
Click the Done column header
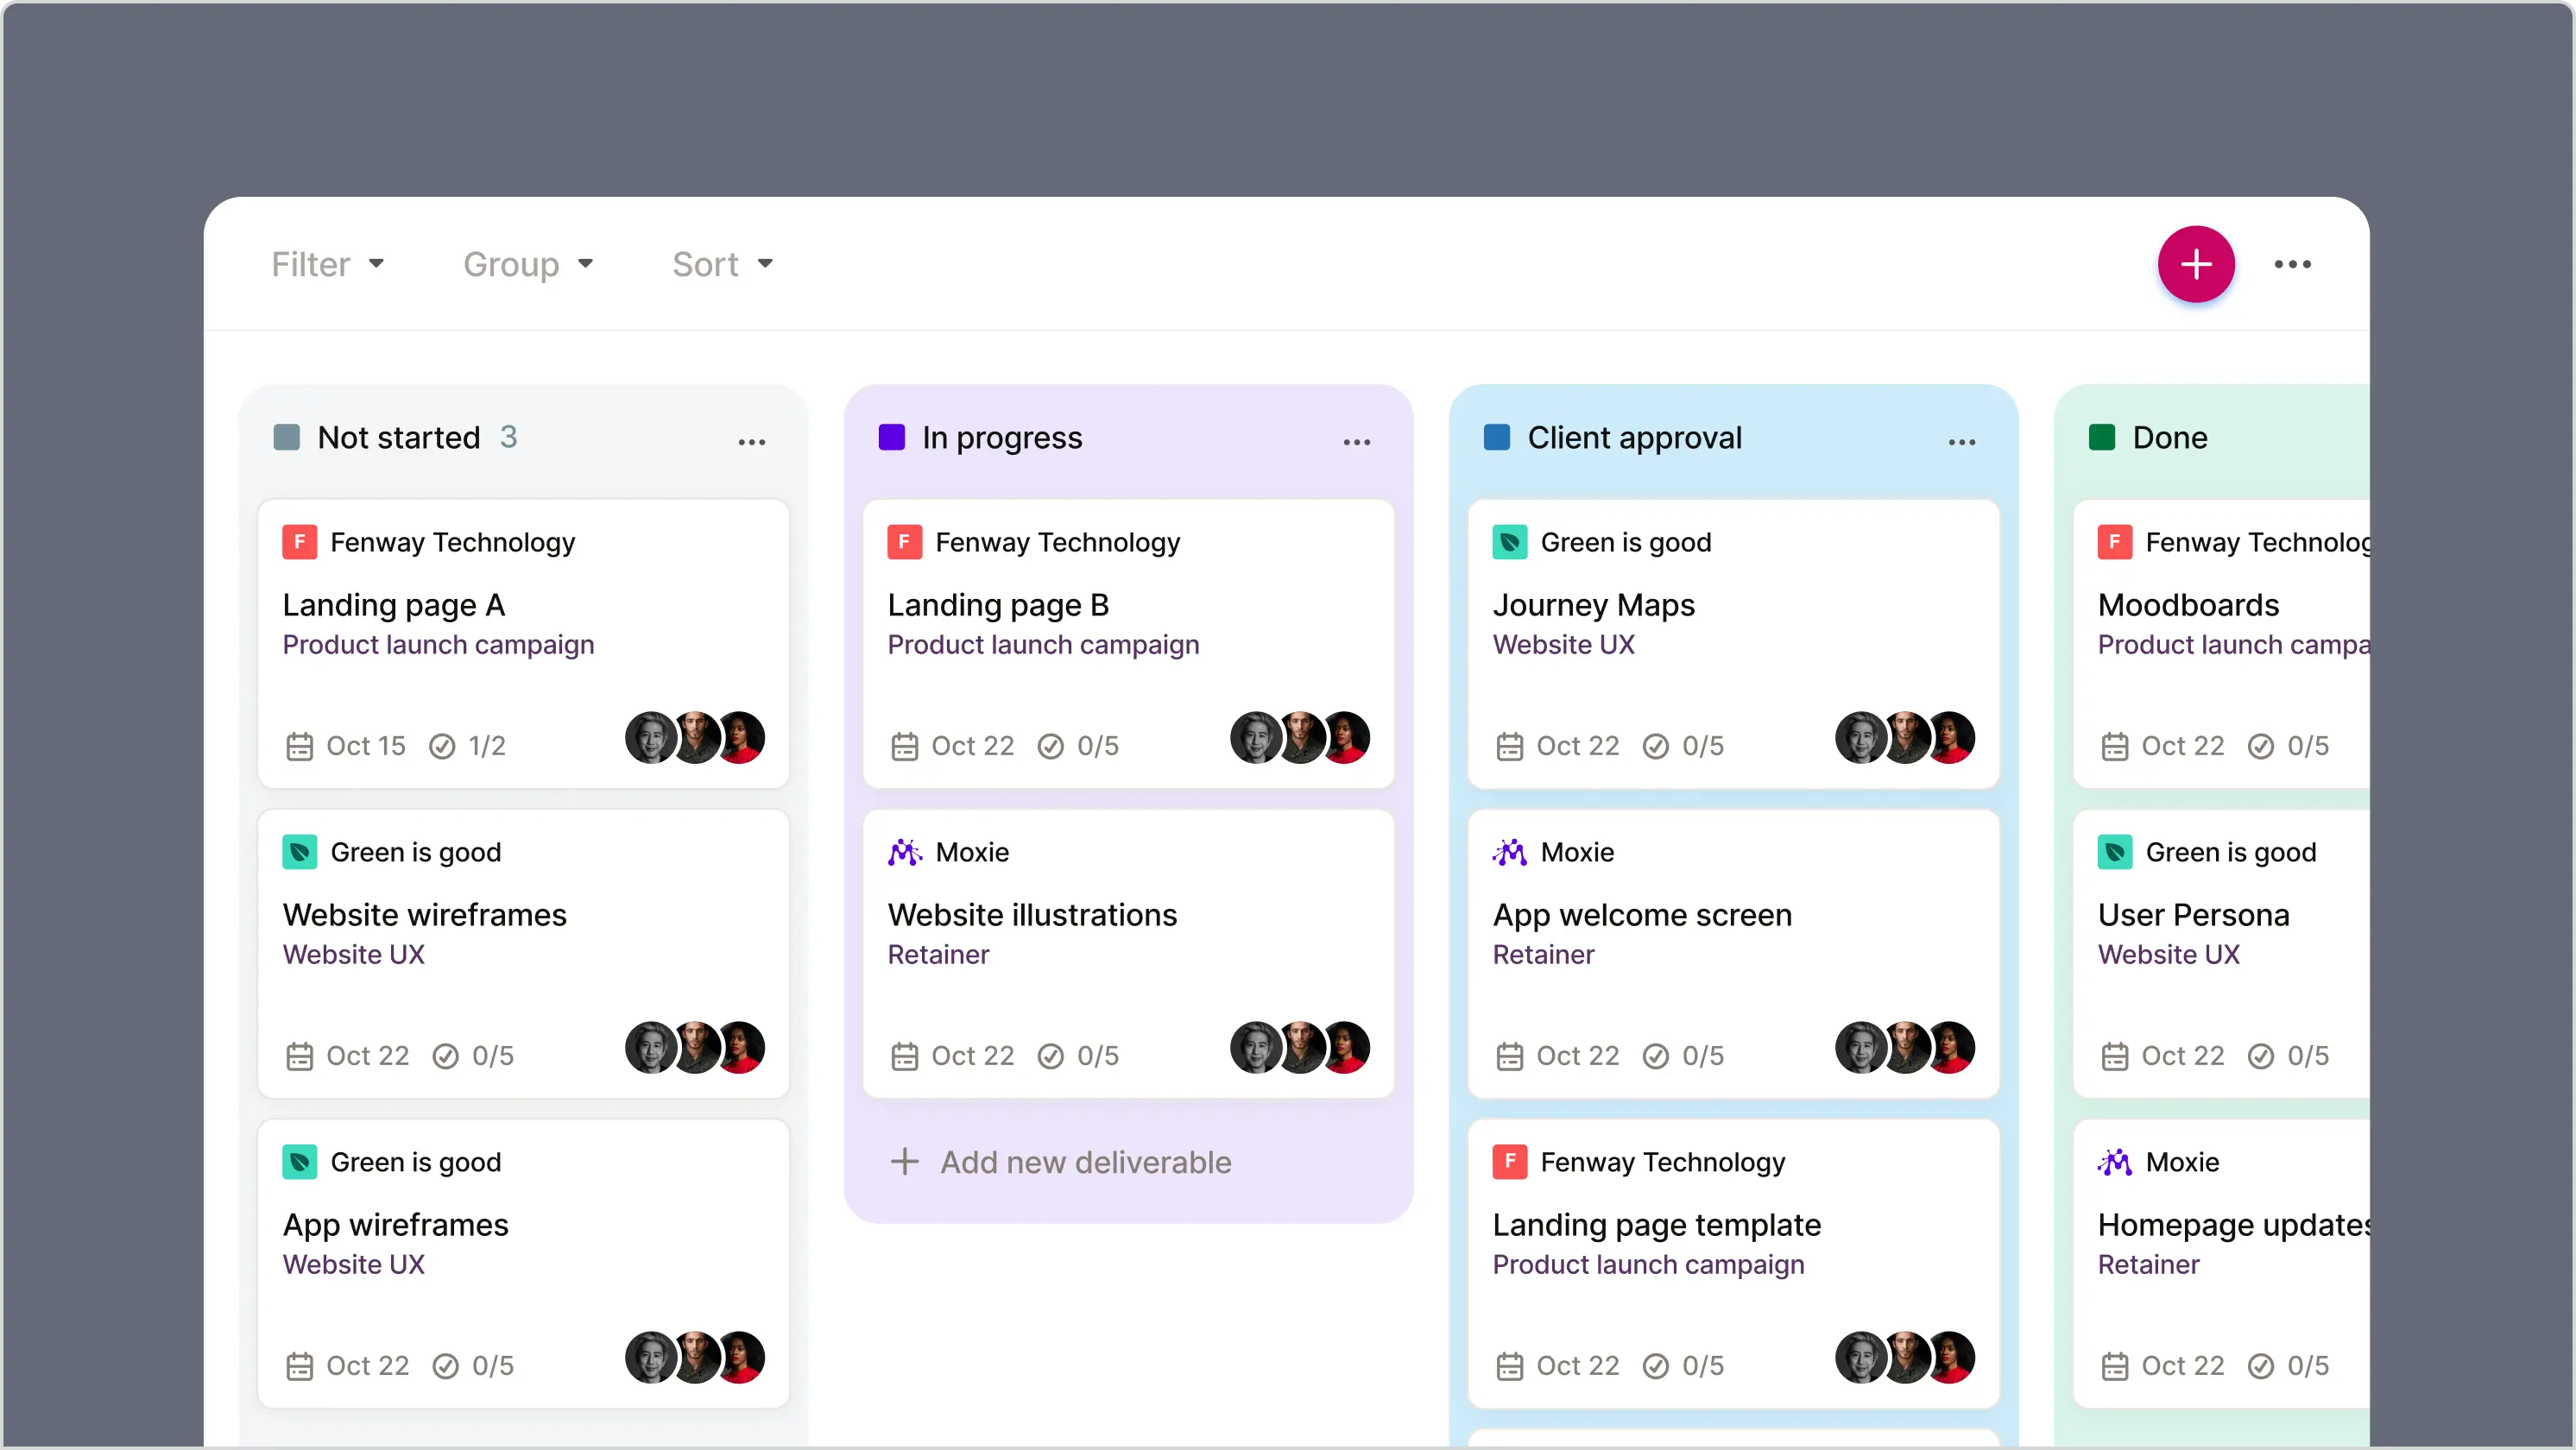pyautogui.click(x=2169, y=437)
